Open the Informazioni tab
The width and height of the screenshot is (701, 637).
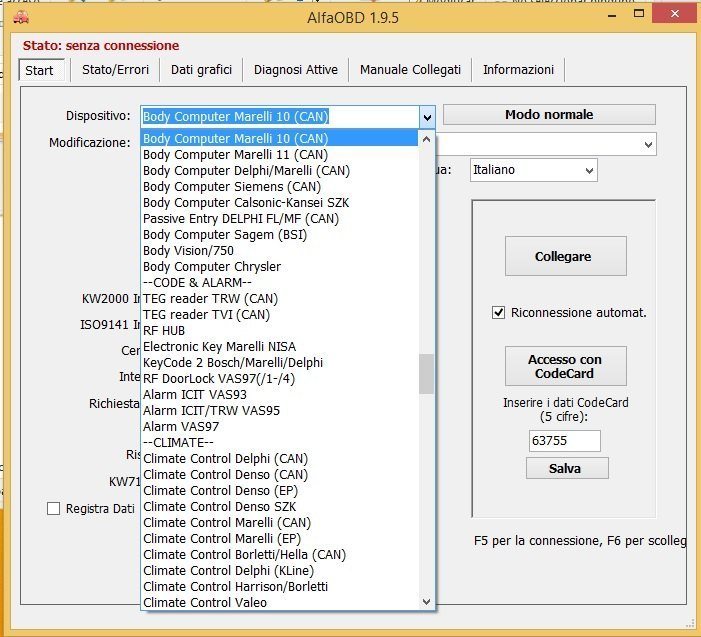[x=518, y=70]
